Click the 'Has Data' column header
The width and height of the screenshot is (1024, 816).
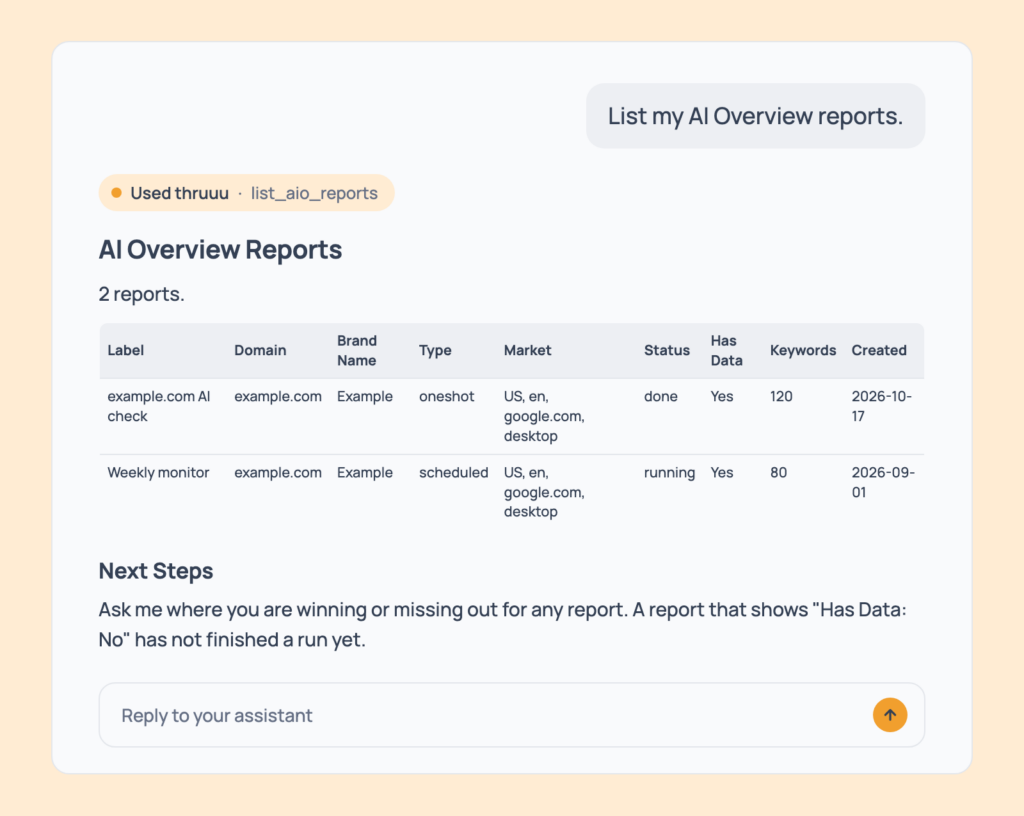[726, 350]
